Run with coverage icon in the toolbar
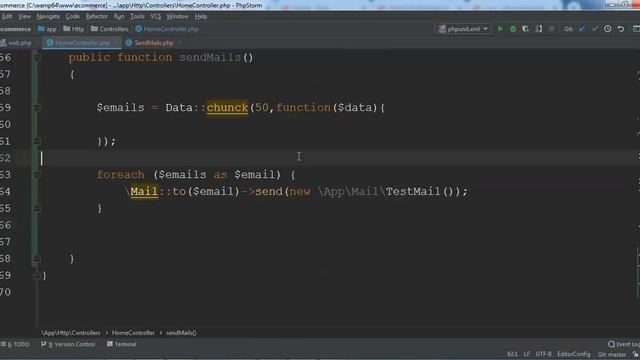 [x=526, y=29]
